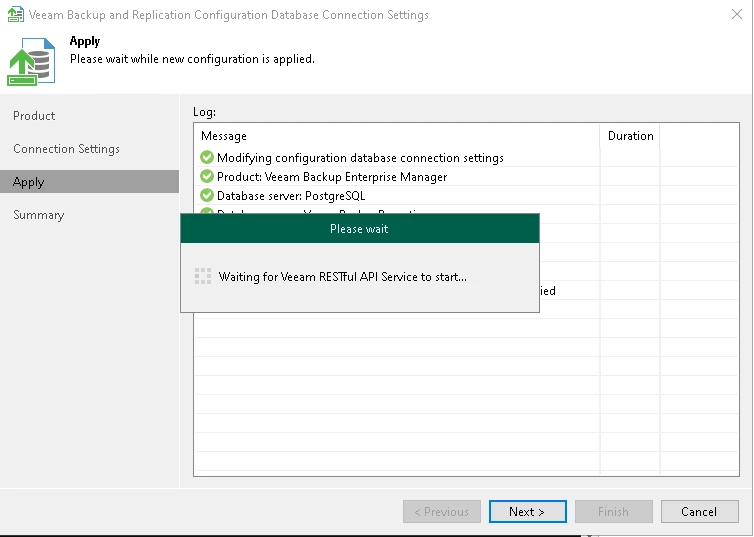Click the database upload wizard icon

[31, 62]
